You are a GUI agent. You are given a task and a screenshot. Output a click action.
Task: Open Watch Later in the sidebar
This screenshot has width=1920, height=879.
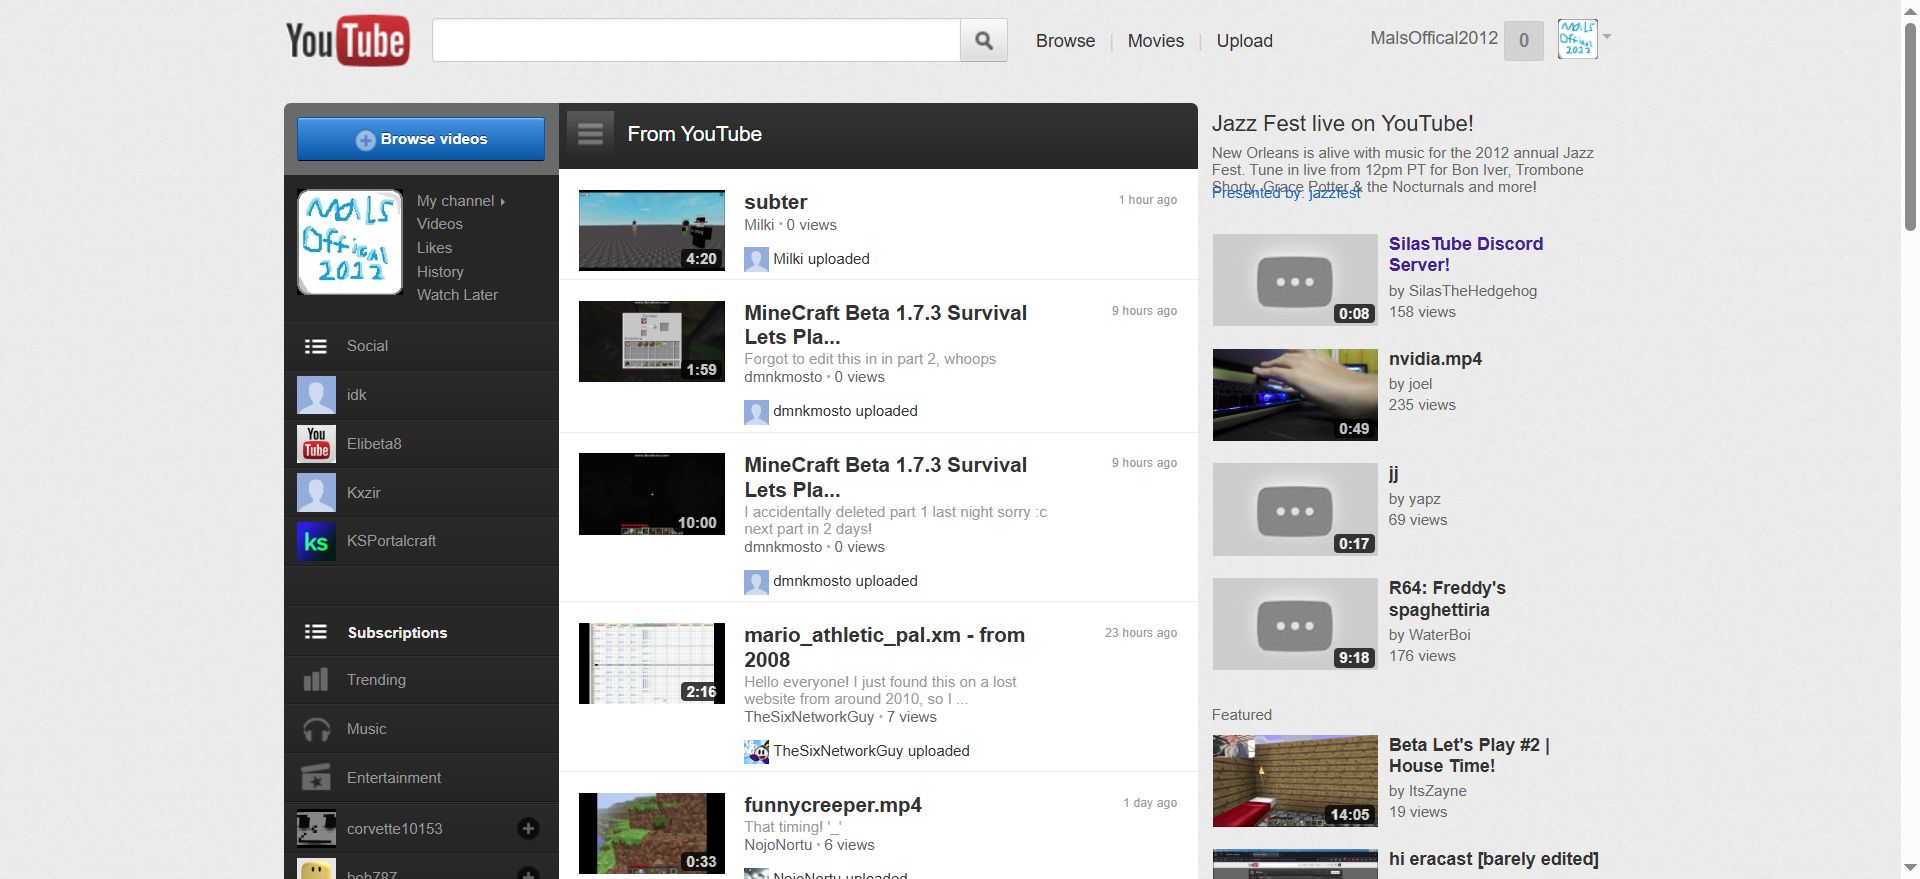point(457,295)
